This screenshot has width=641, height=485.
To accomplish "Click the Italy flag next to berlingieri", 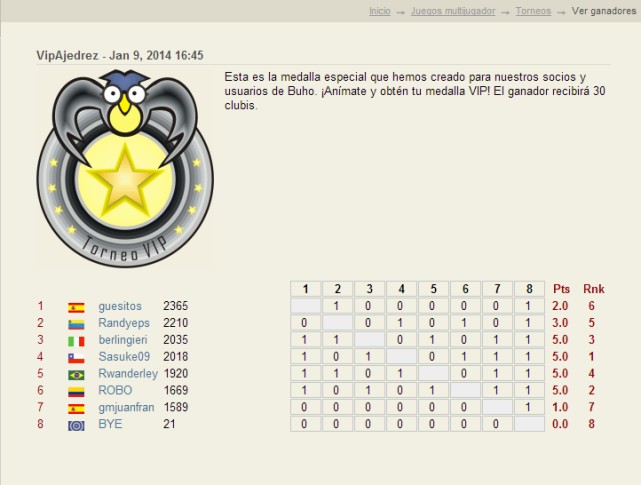I will [76, 341].
